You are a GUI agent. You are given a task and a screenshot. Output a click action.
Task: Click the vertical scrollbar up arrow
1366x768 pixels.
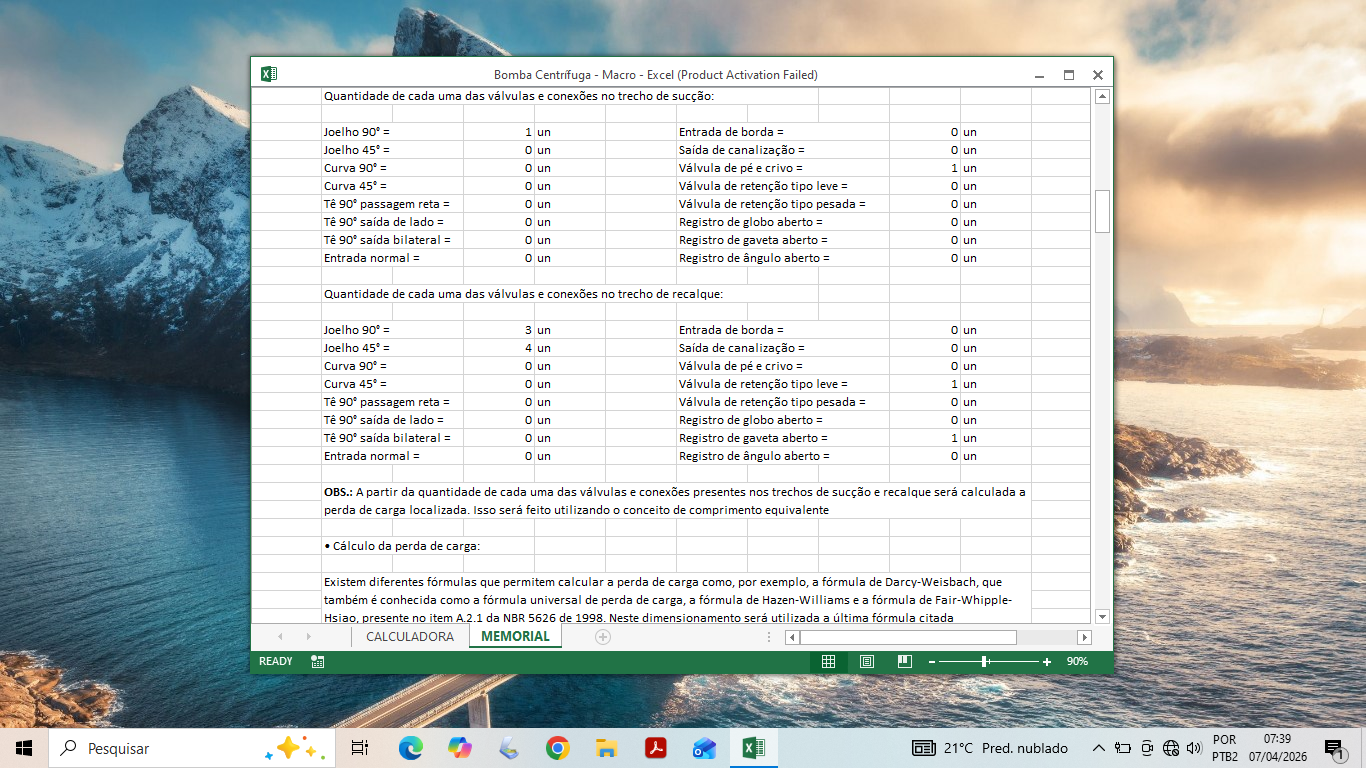tap(1102, 97)
